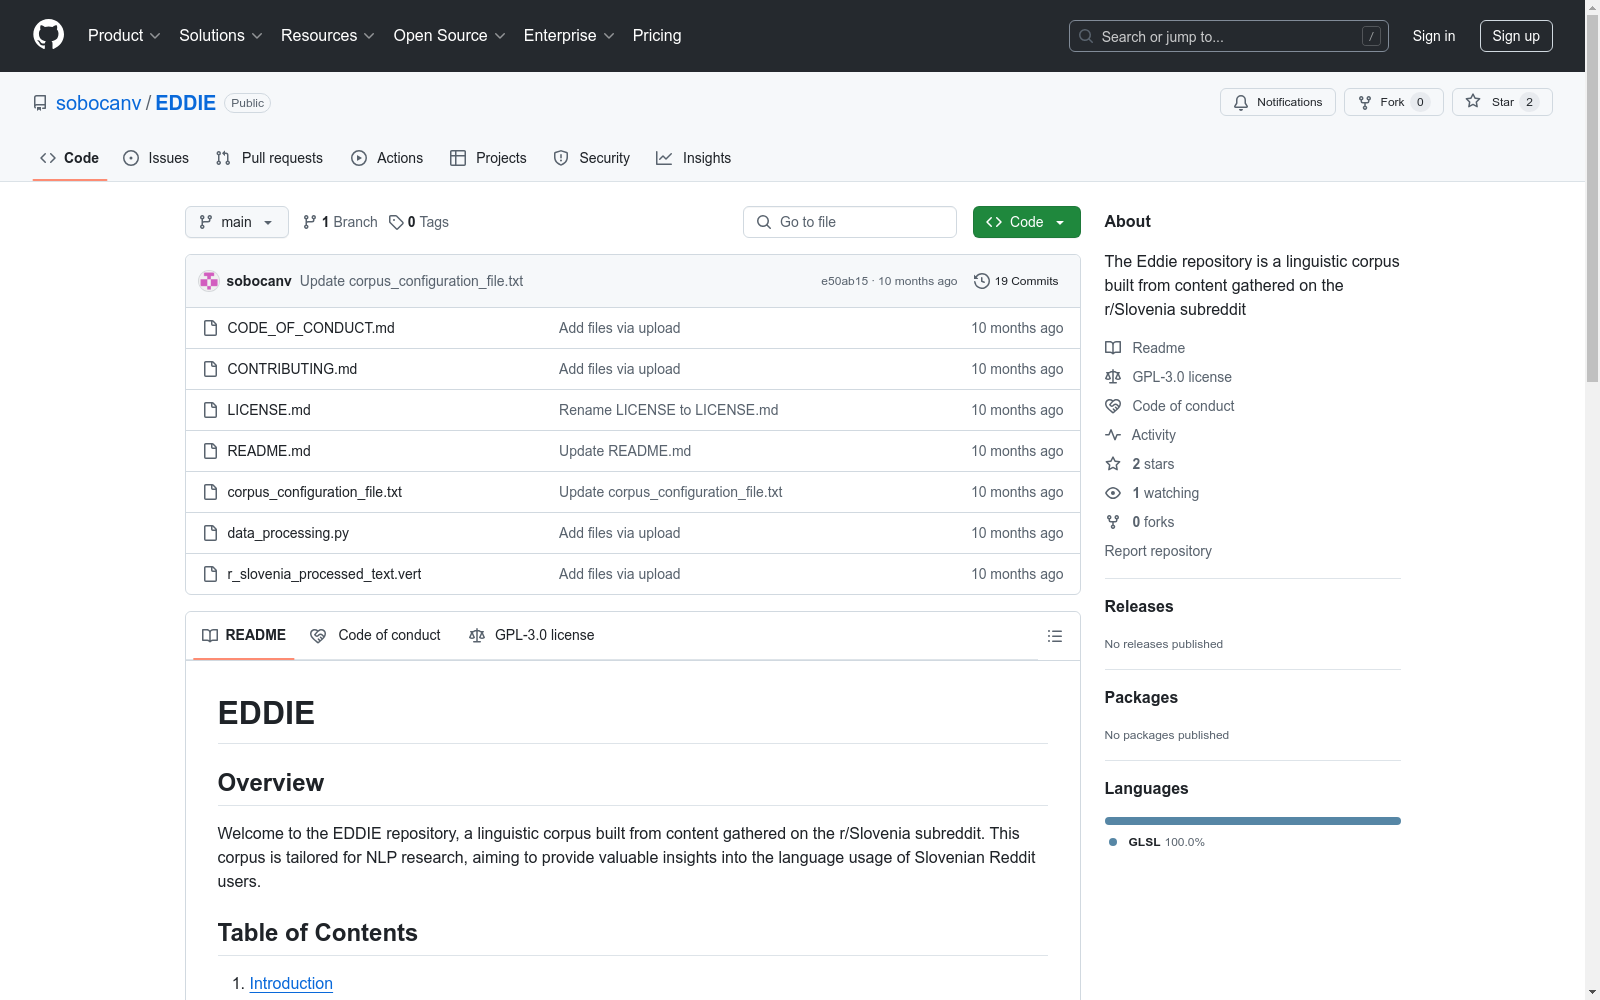Open the r_slovenia_processed_text.vert file
This screenshot has height=1000, width=1600.
click(x=324, y=574)
